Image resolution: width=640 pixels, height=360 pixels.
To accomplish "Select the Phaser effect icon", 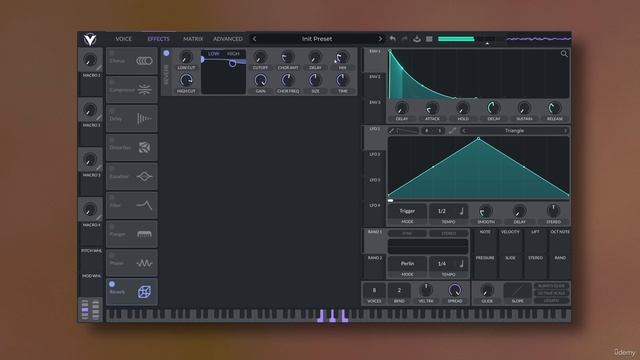I will click(x=144, y=263).
